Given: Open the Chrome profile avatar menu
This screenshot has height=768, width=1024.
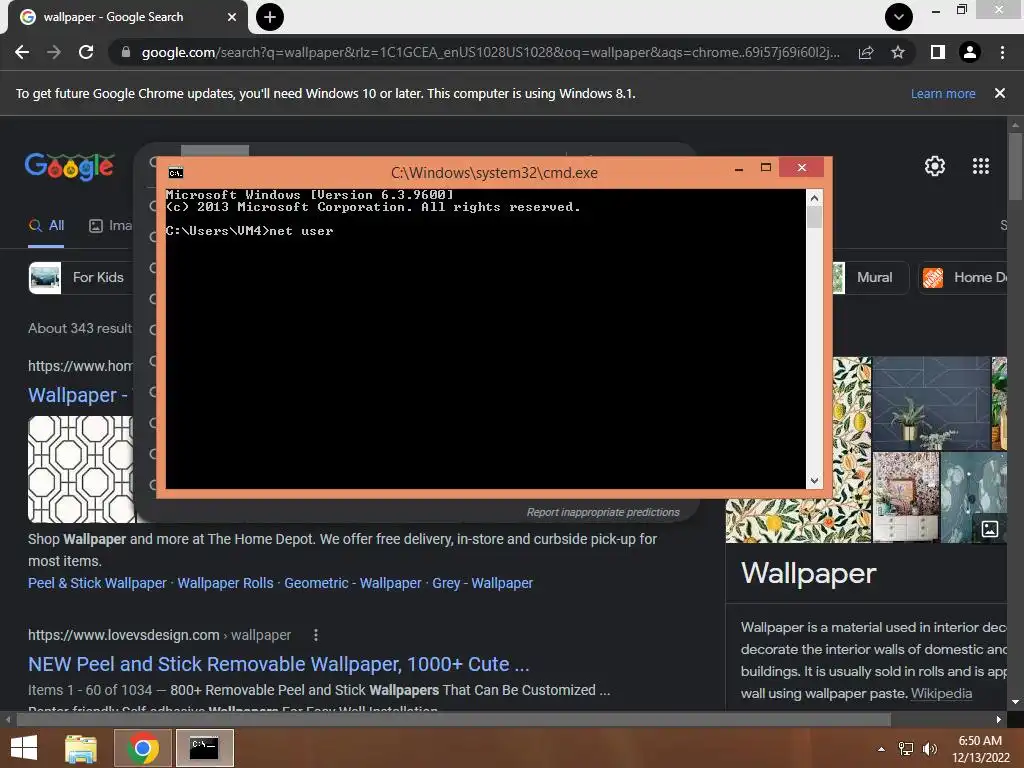Looking at the screenshot, I should (970, 52).
